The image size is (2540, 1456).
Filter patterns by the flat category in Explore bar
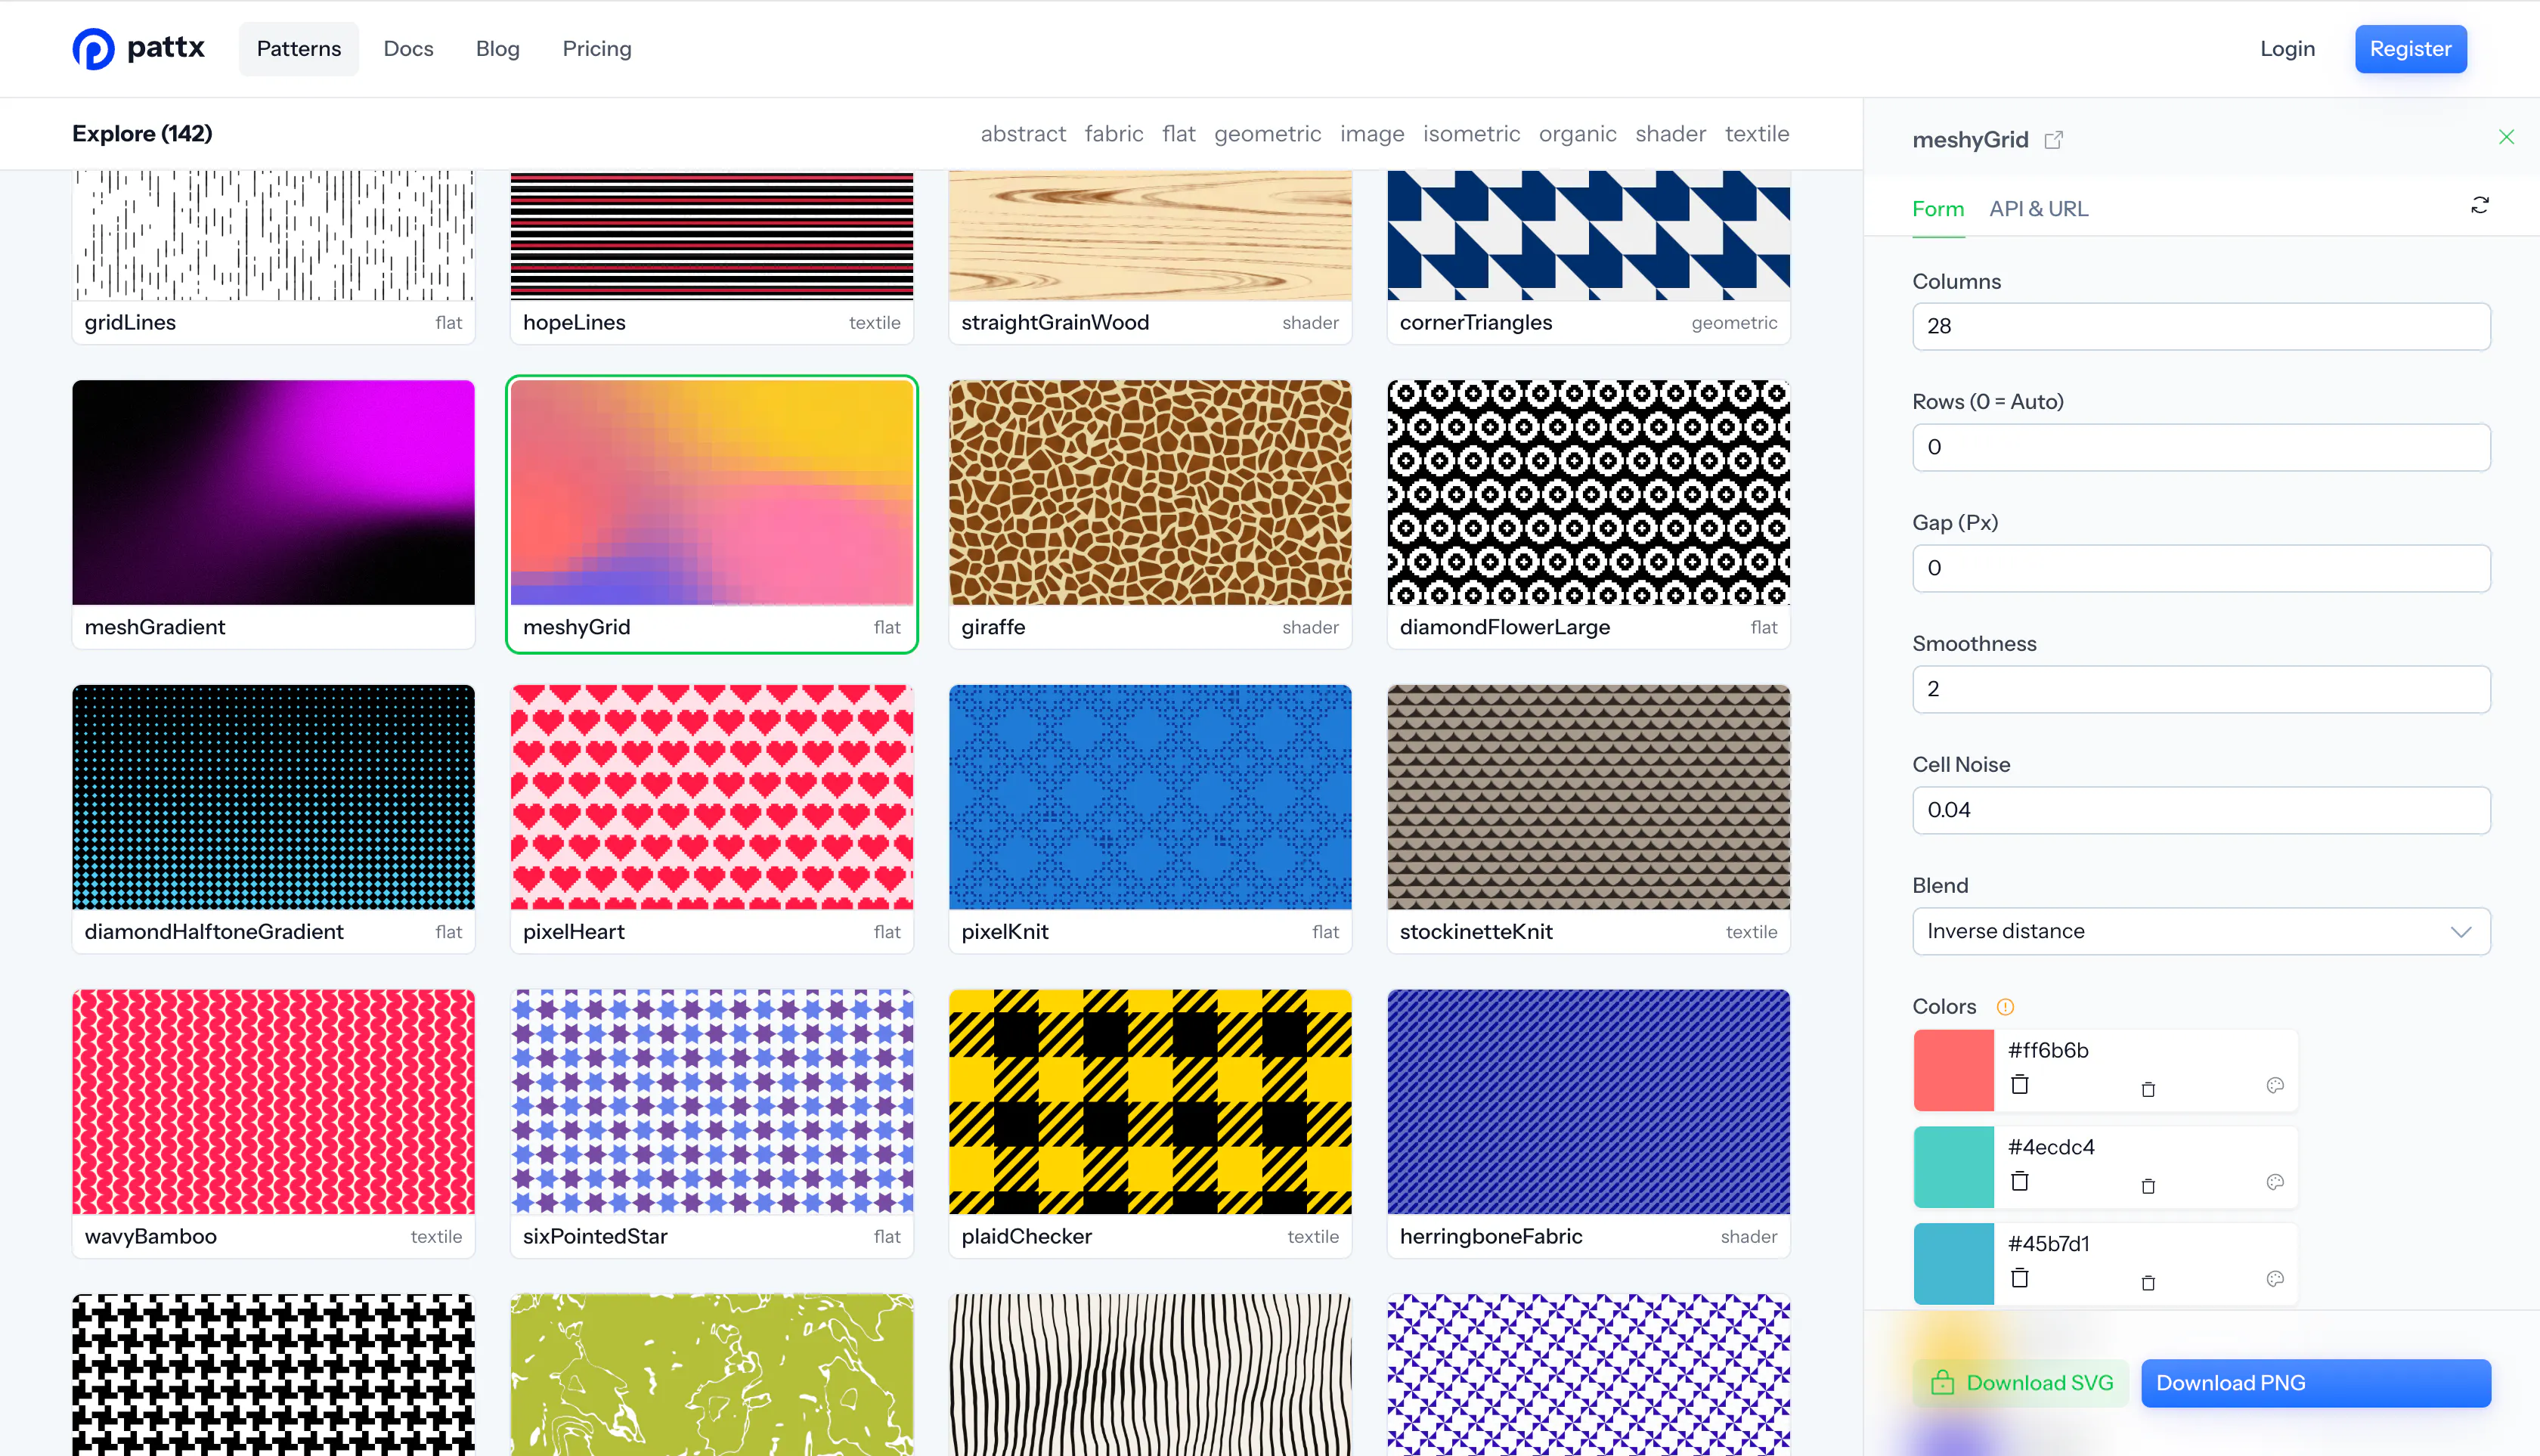[x=1178, y=134]
